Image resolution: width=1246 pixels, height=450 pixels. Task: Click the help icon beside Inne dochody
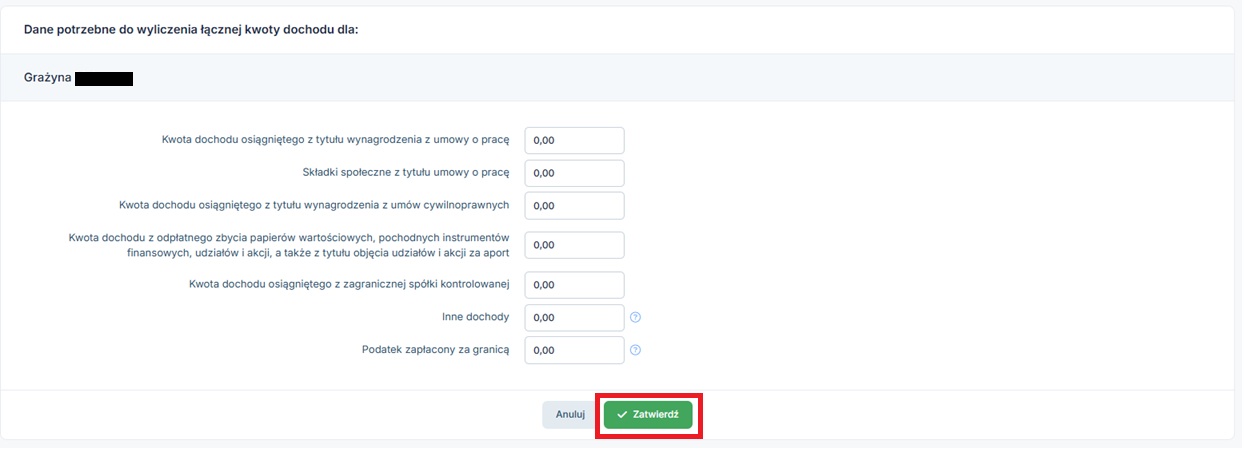point(635,318)
